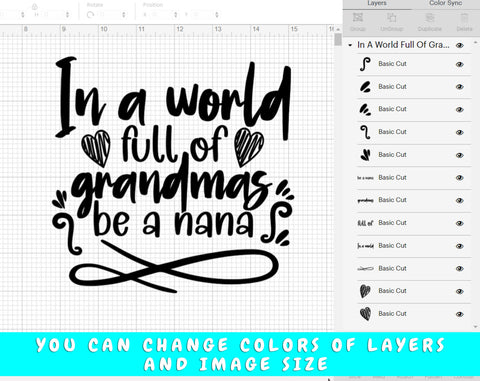Image resolution: width=480 pixels, height=381 pixels.
Task: Hide the S-shaped swirl layer via eye
Action: click(x=460, y=64)
